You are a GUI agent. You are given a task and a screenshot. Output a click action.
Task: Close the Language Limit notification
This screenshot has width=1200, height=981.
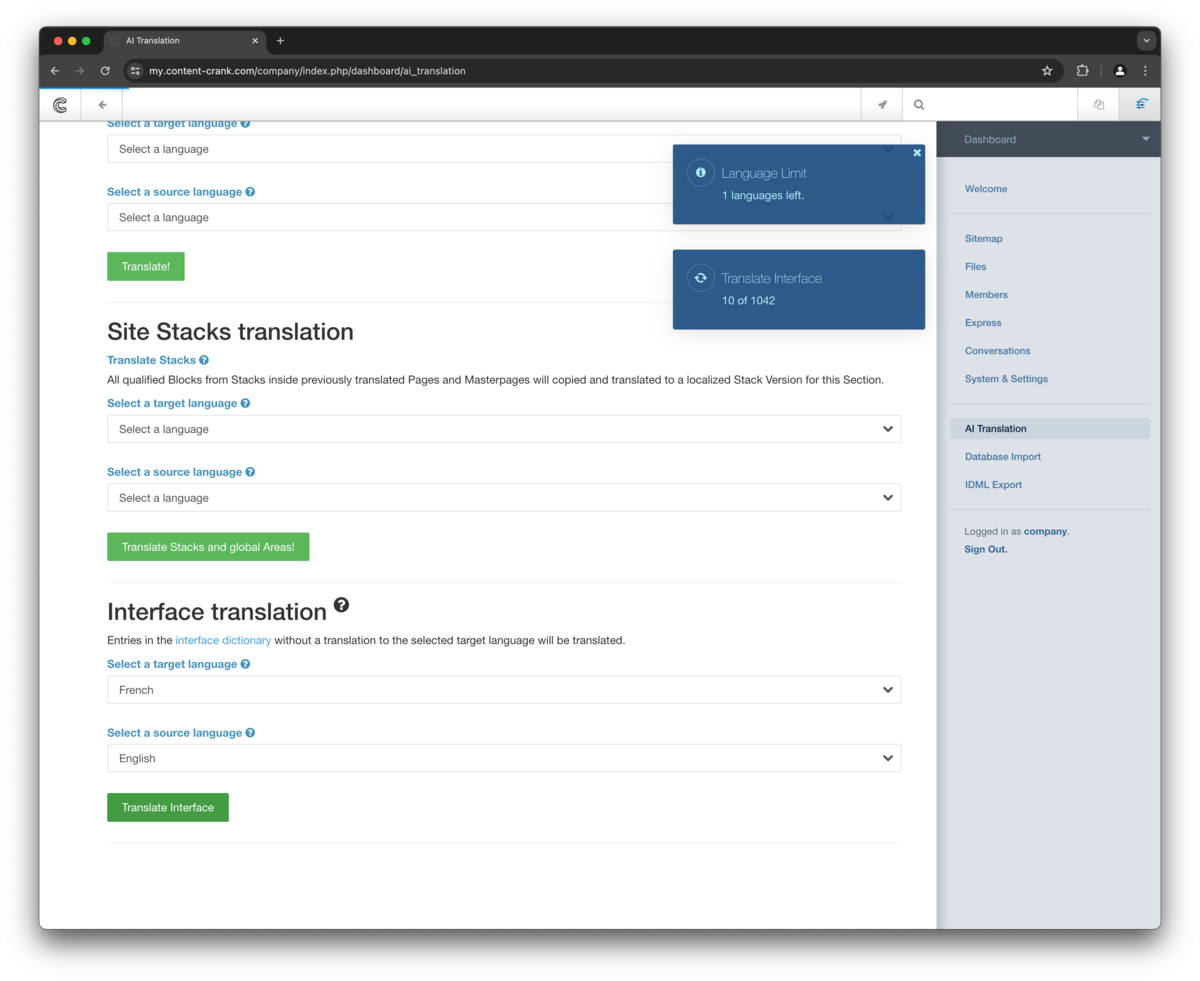tap(917, 153)
